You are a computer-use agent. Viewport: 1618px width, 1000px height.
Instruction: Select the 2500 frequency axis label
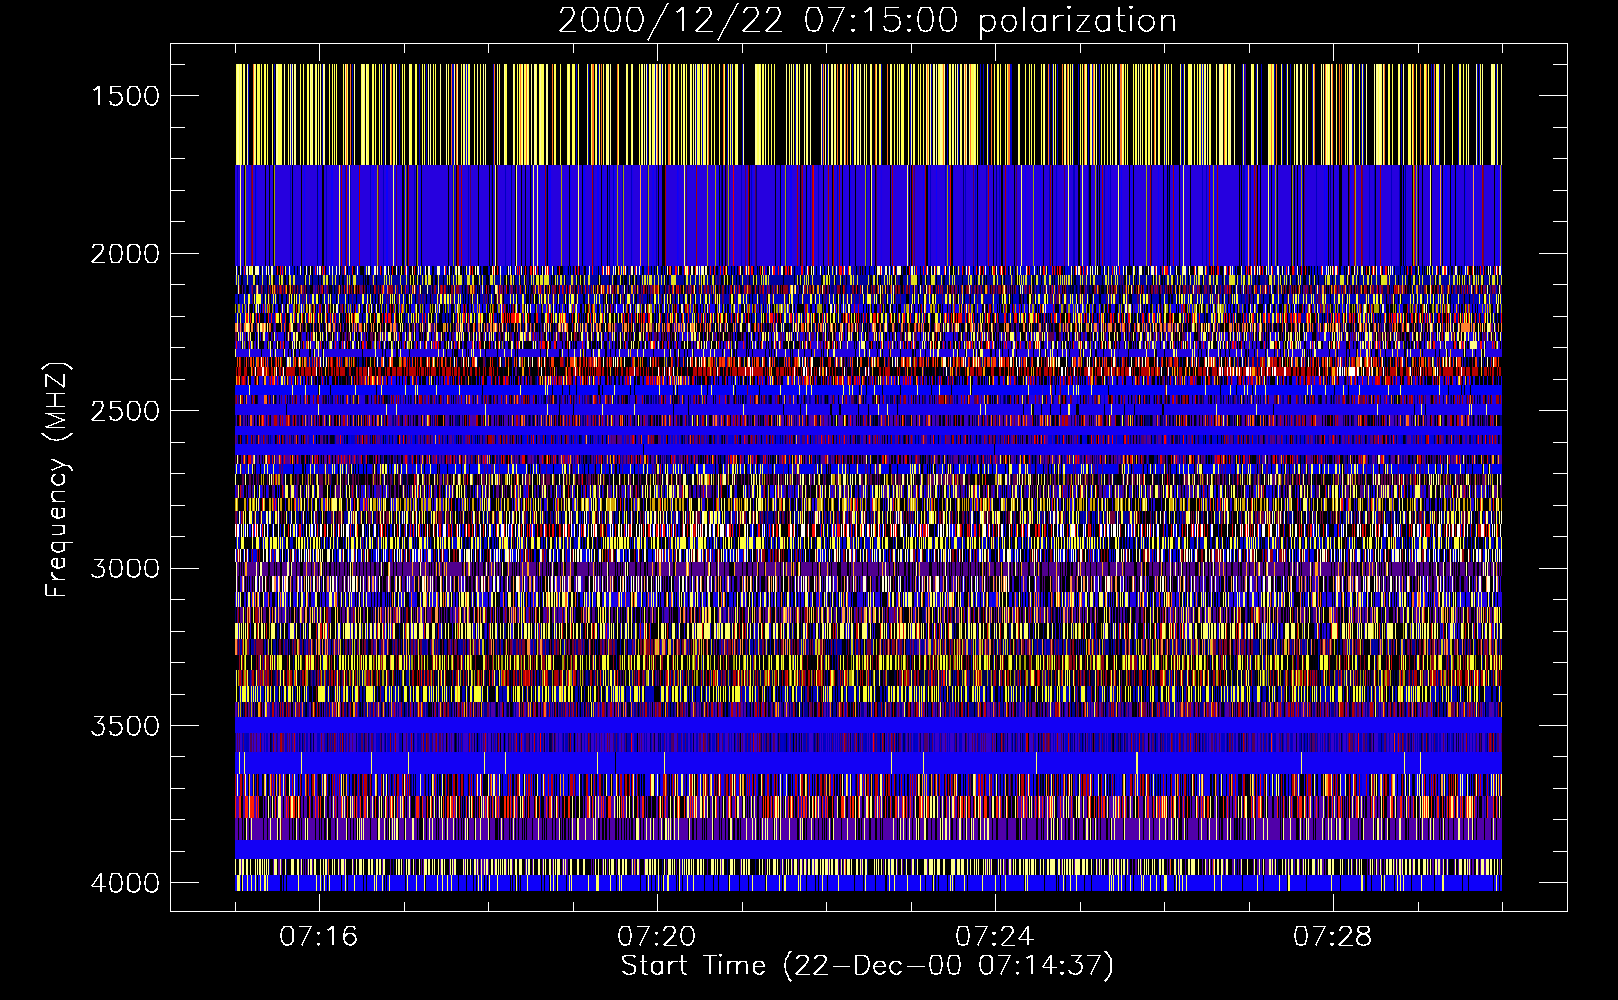point(125,411)
